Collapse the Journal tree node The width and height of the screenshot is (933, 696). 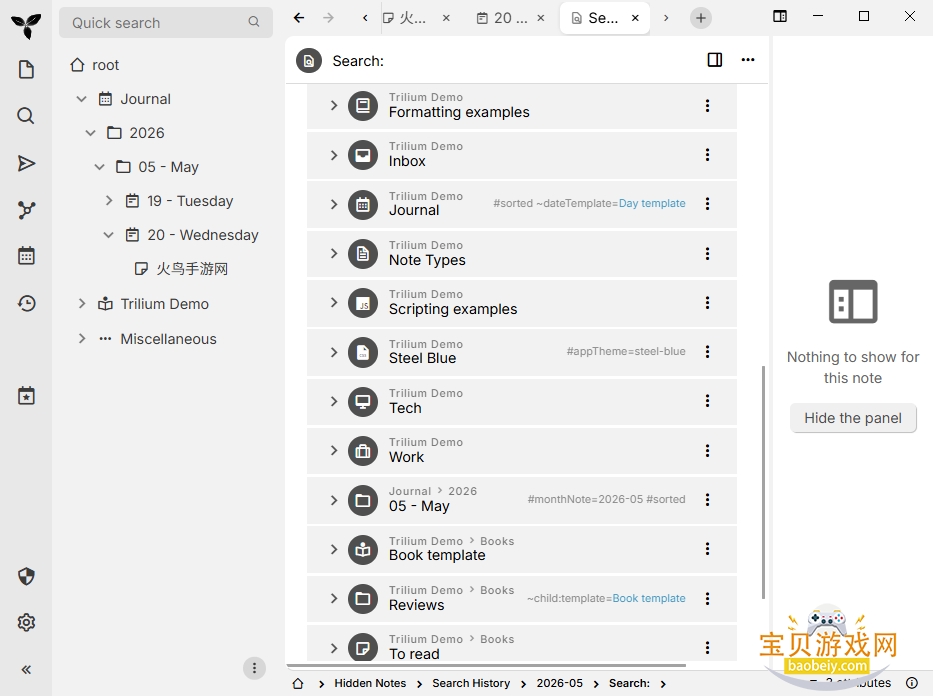coord(82,99)
